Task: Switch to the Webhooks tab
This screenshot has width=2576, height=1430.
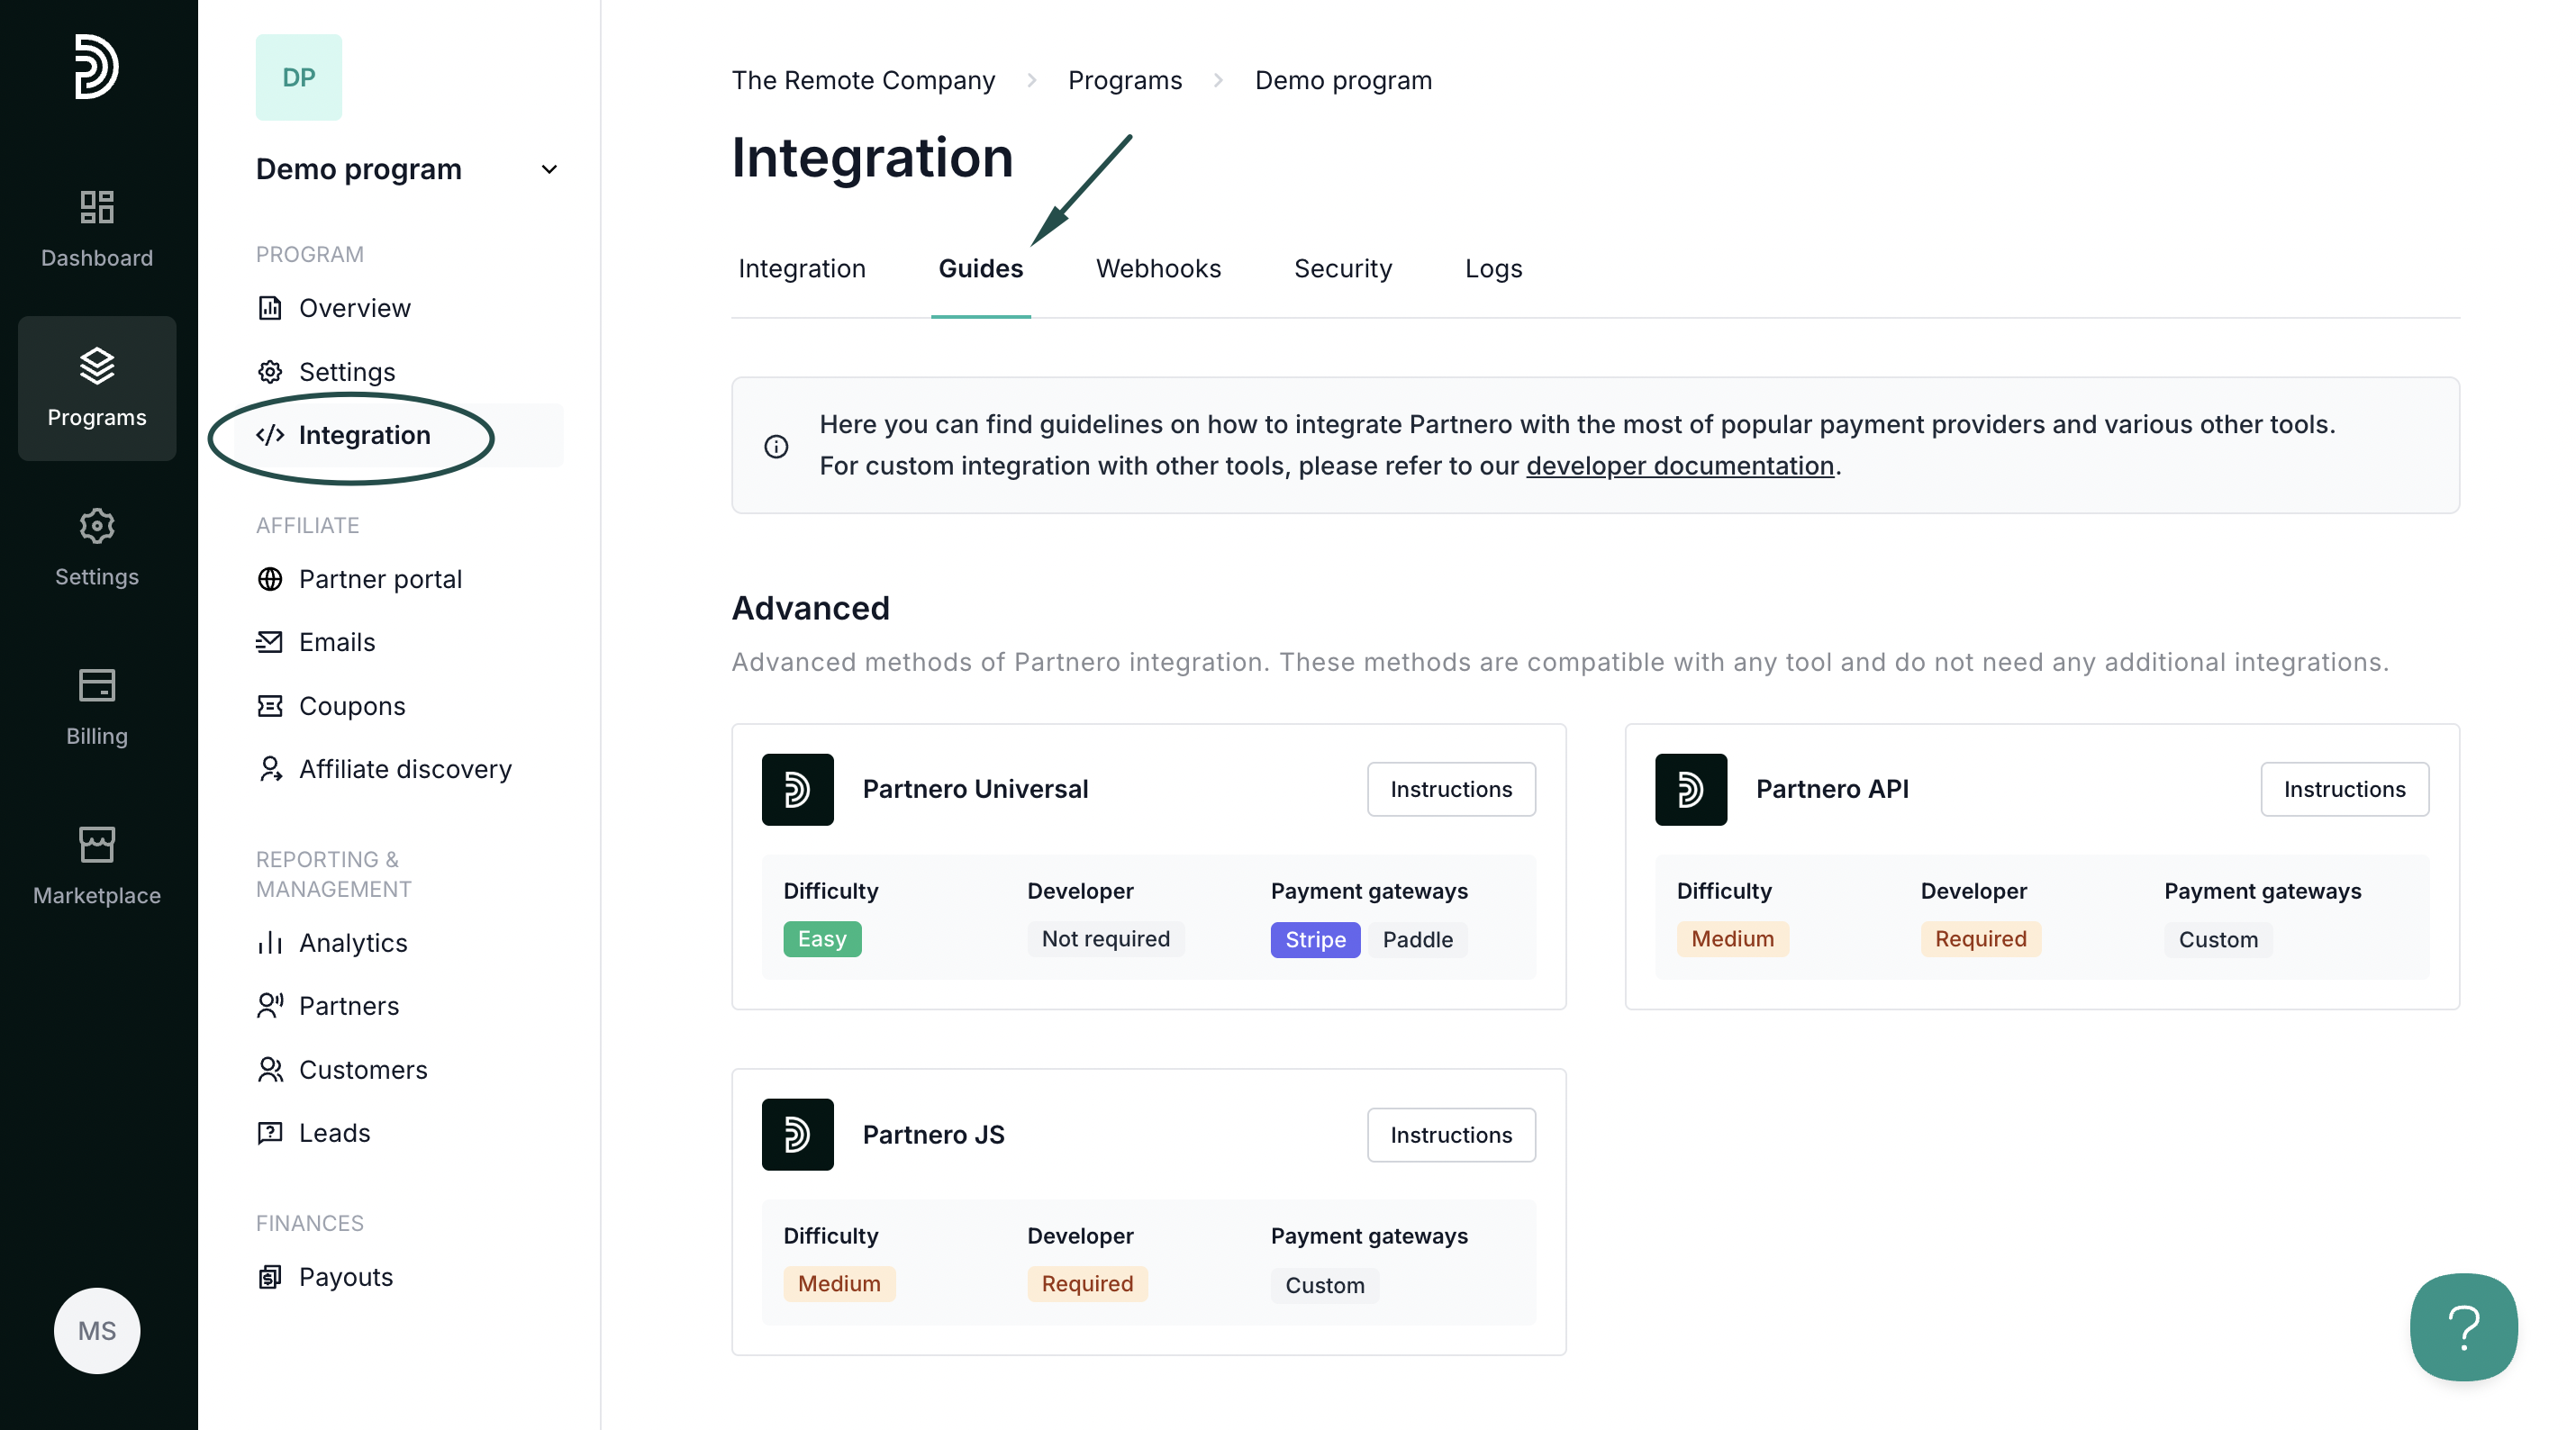Action: (x=1158, y=268)
